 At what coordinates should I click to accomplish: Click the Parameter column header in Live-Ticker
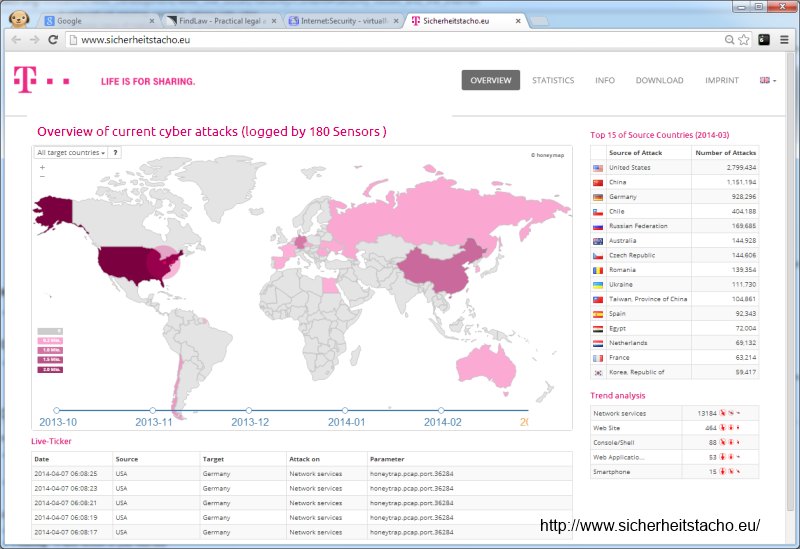click(x=387, y=459)
